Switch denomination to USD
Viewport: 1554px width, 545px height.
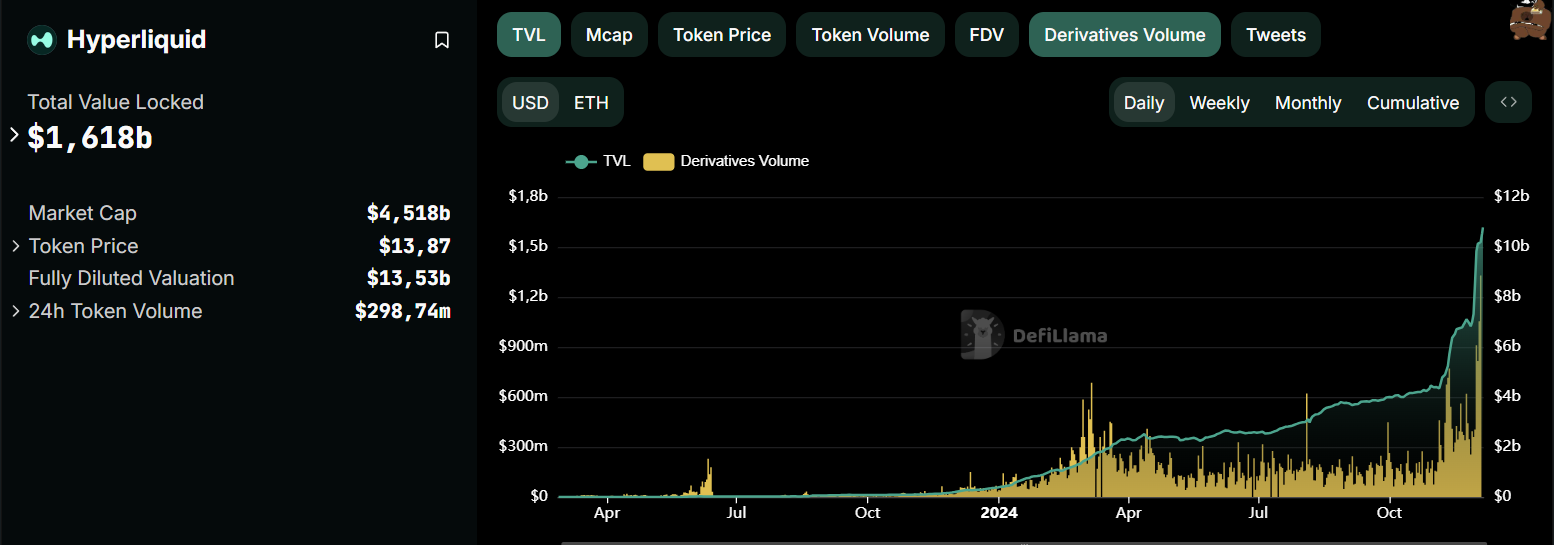(x=530, y=103)
